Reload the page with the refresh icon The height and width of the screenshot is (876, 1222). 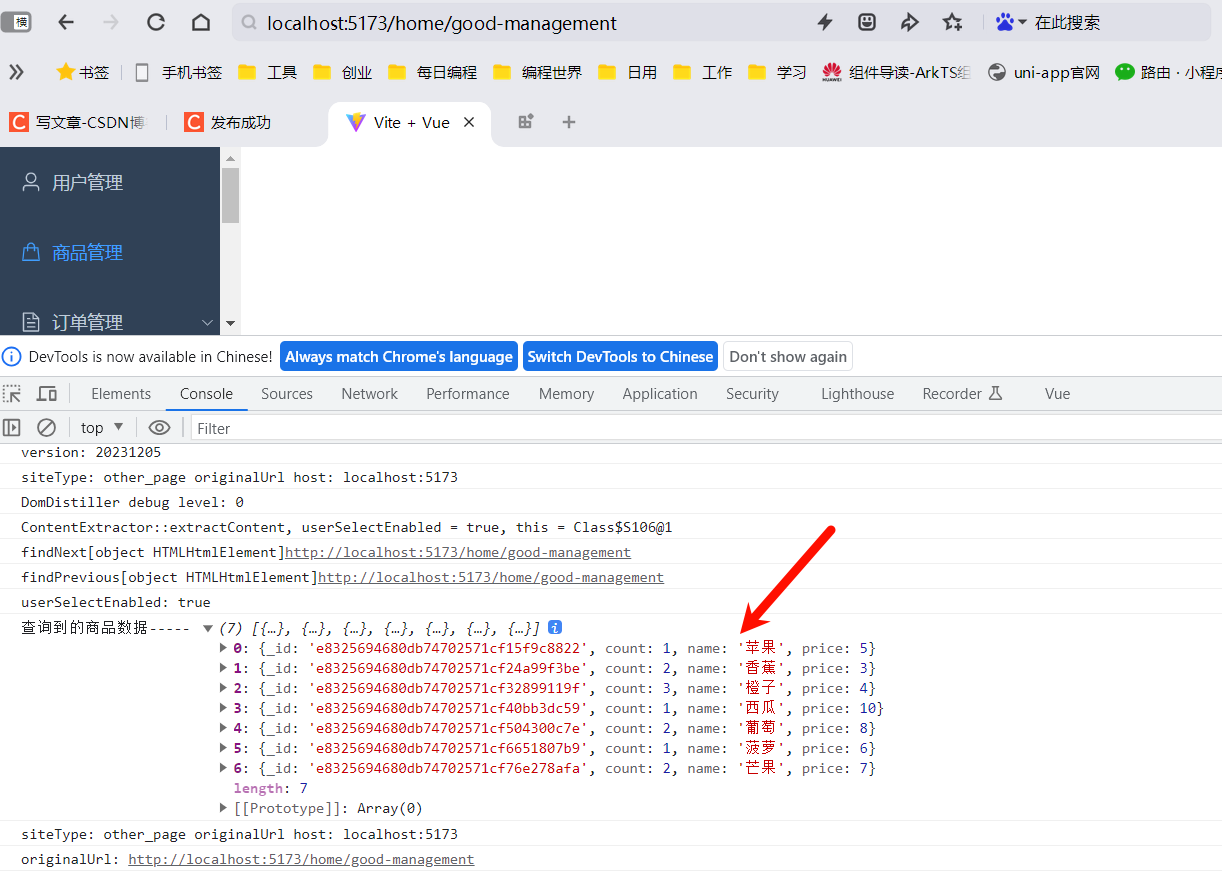click(155, 22)
